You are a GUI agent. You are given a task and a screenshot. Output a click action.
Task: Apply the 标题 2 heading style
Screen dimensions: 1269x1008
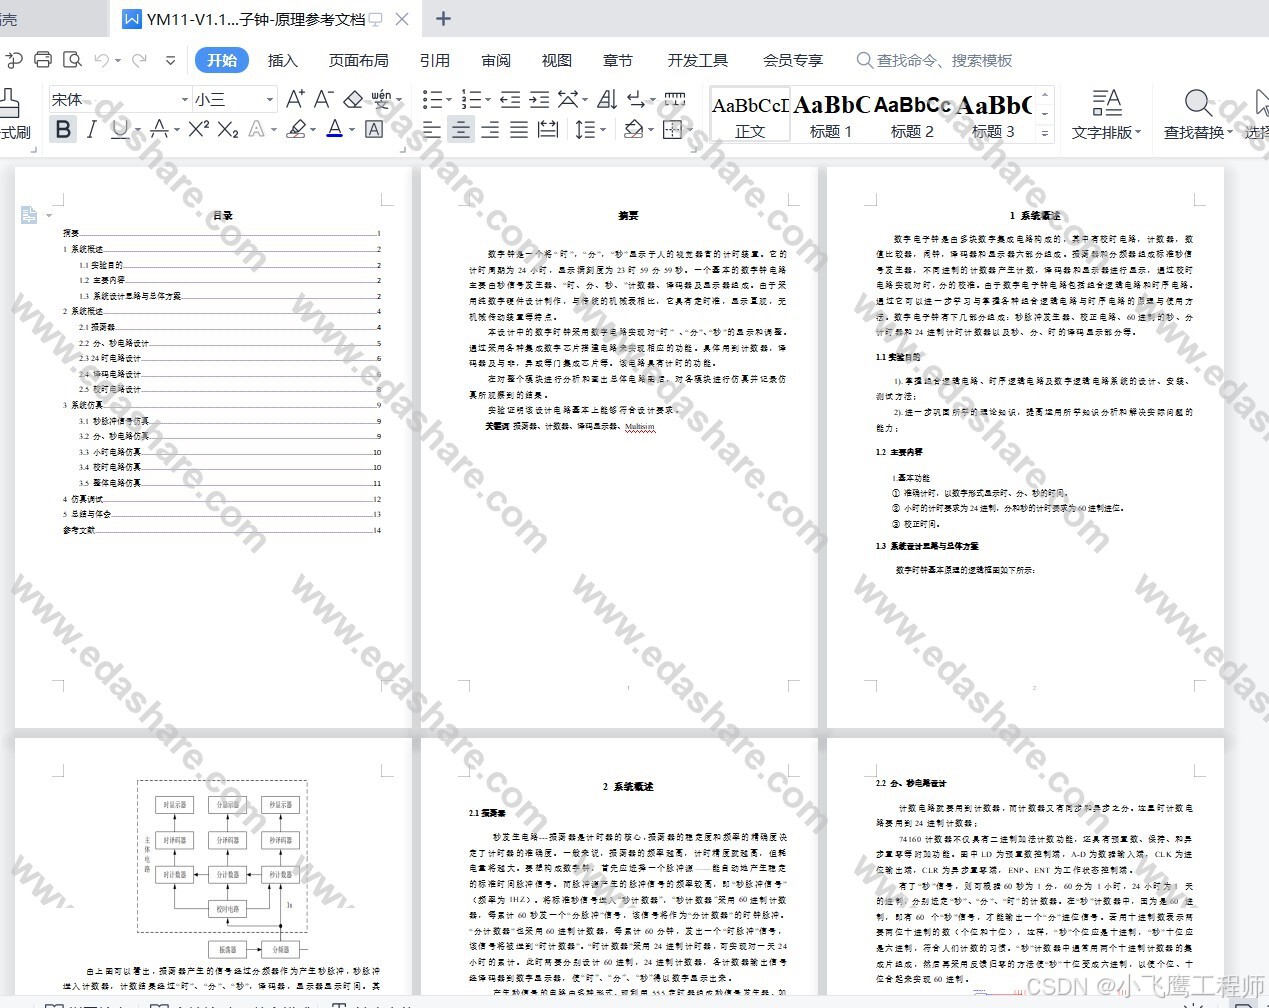[912, 115]
